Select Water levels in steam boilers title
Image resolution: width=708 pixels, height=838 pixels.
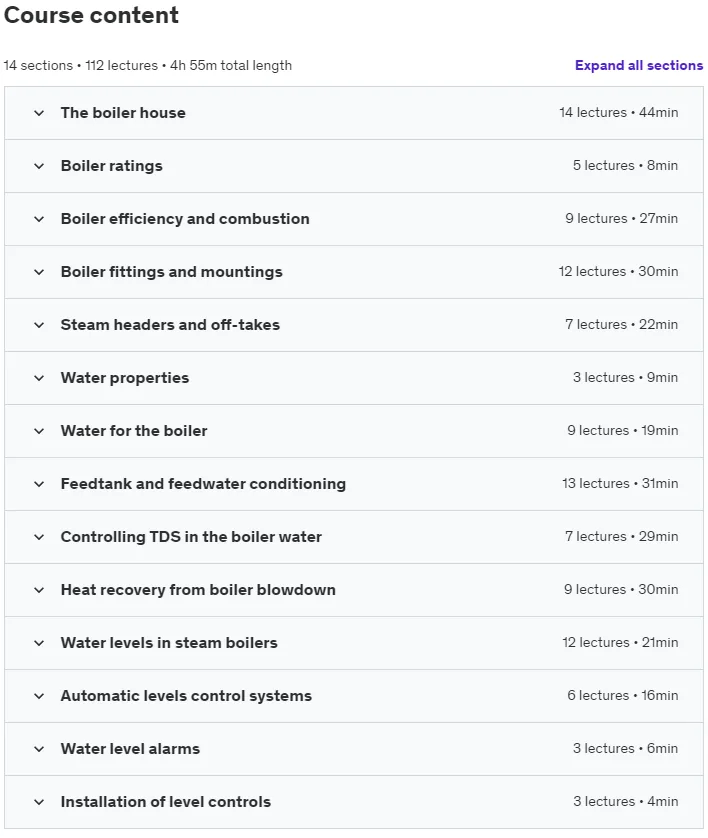tap(169, 642)
